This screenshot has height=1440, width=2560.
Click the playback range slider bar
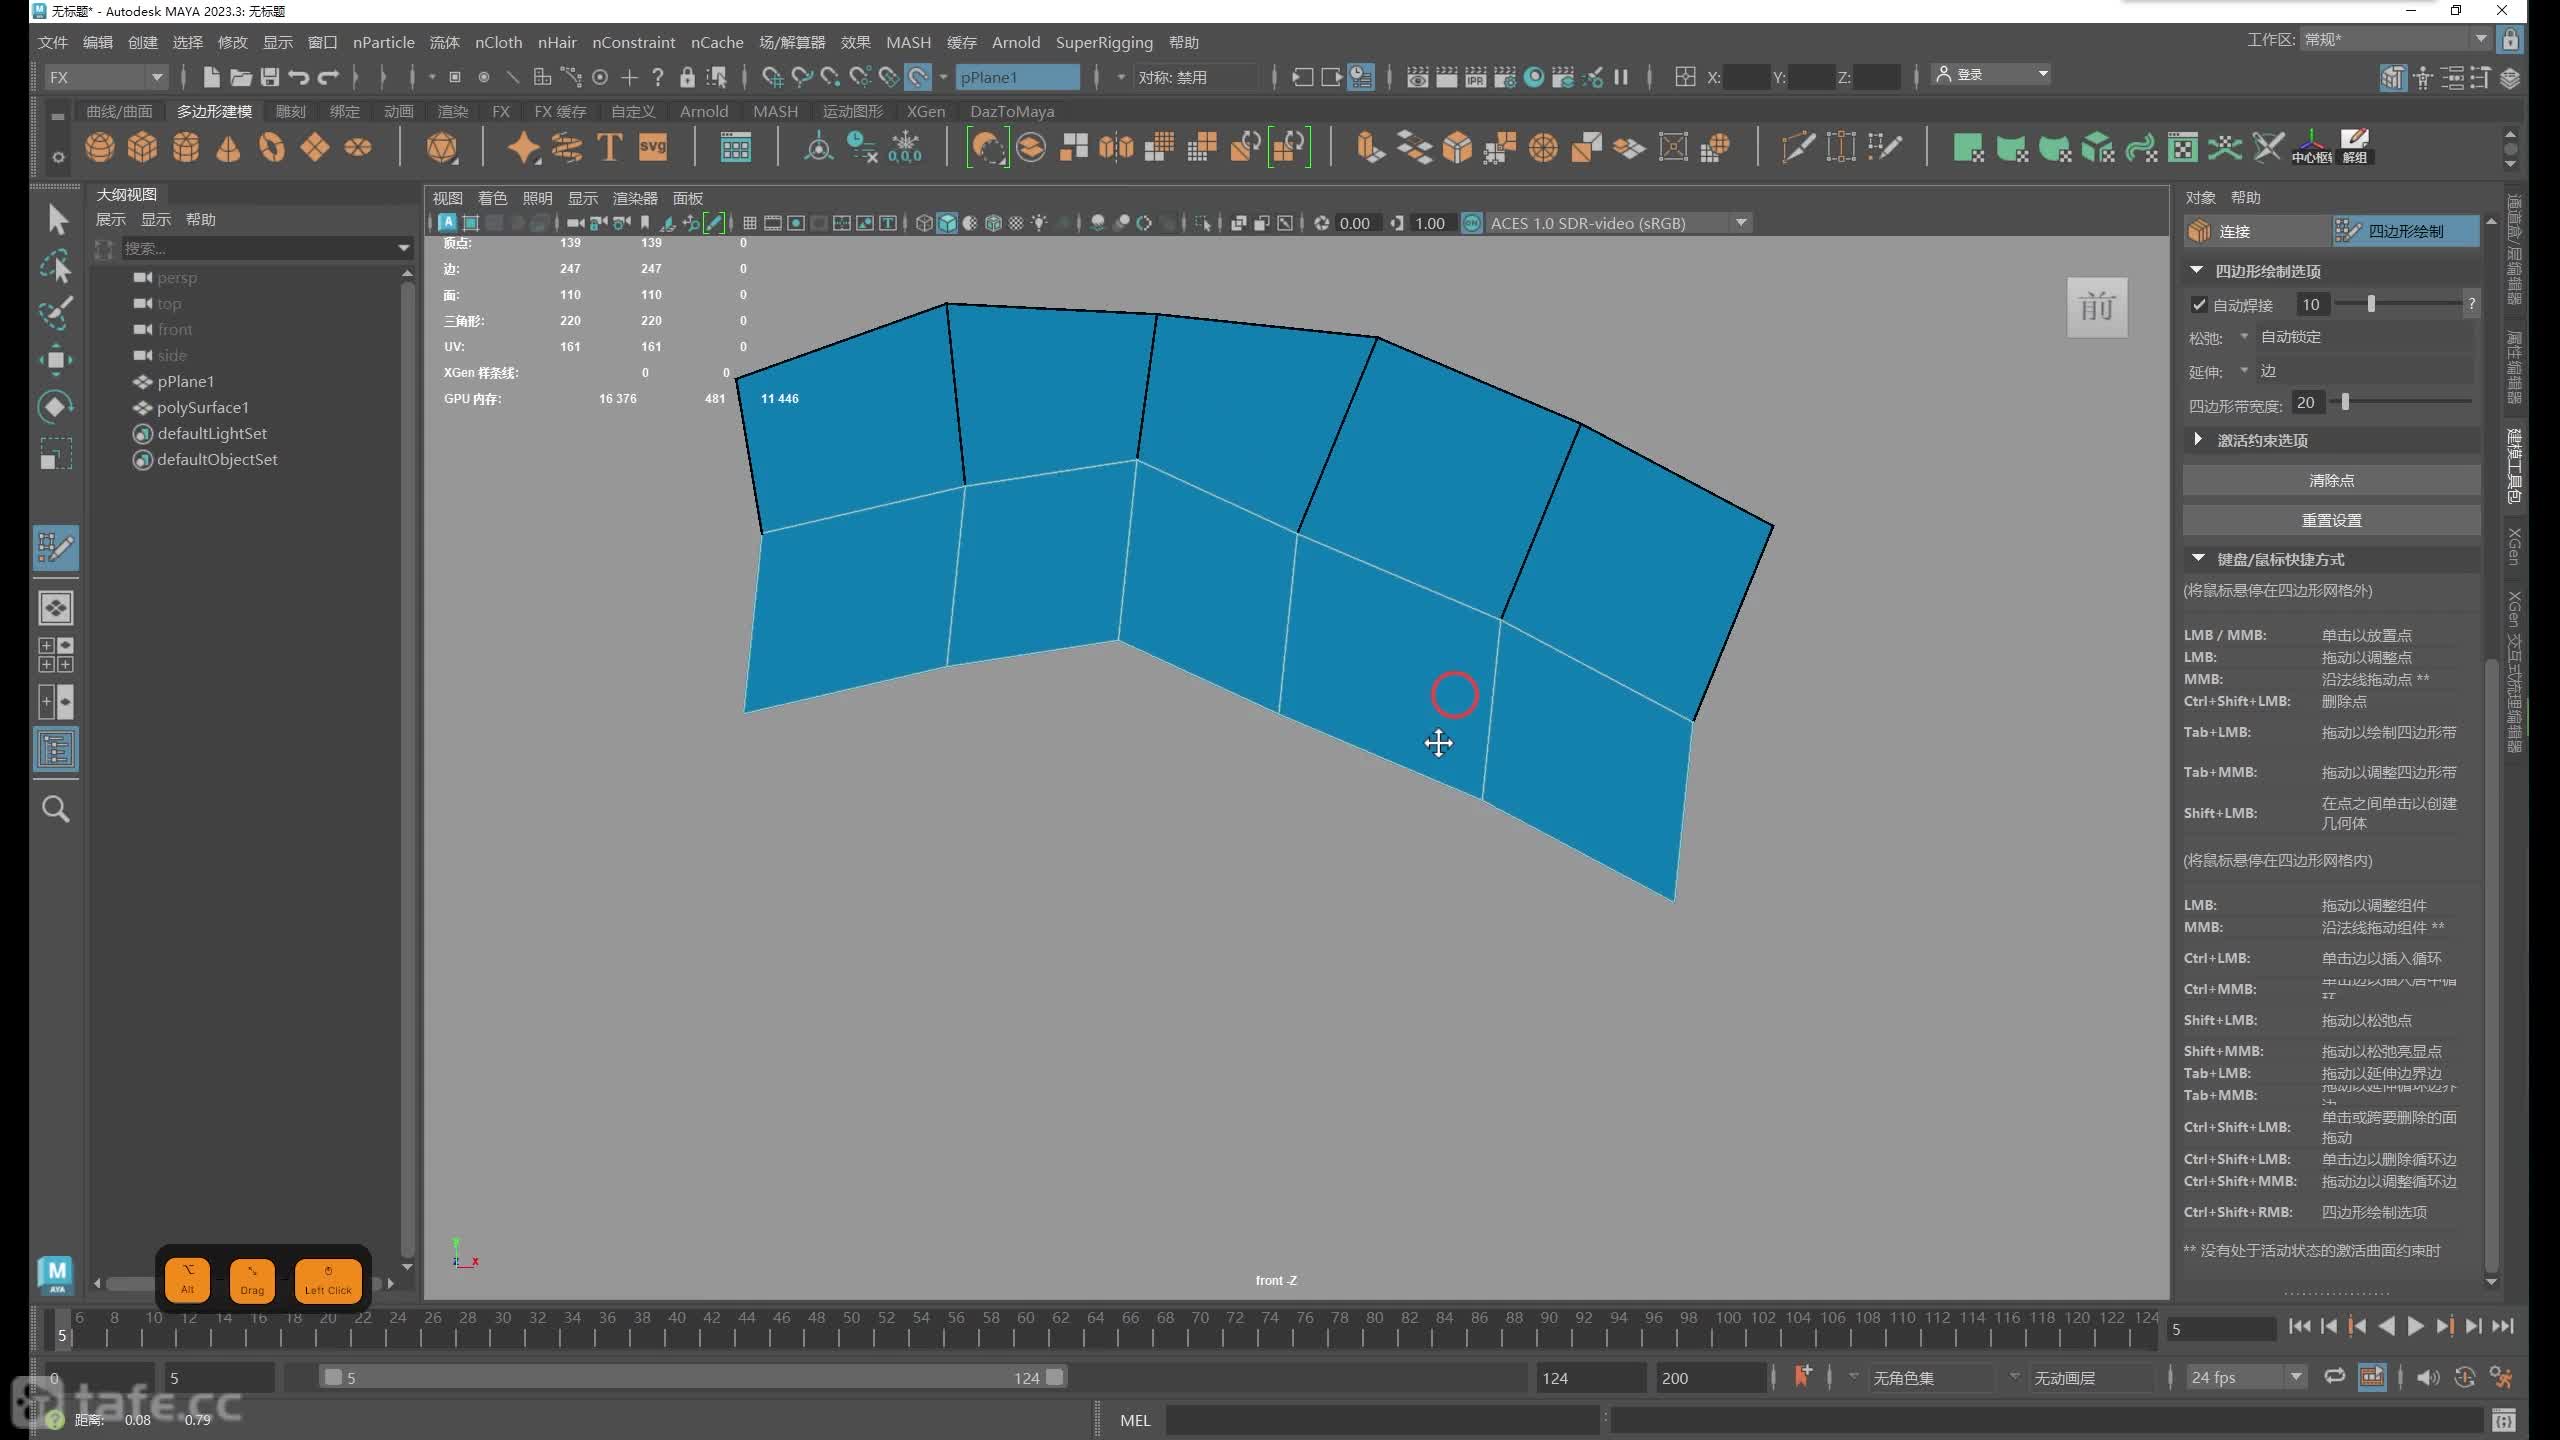(693, 1378)
